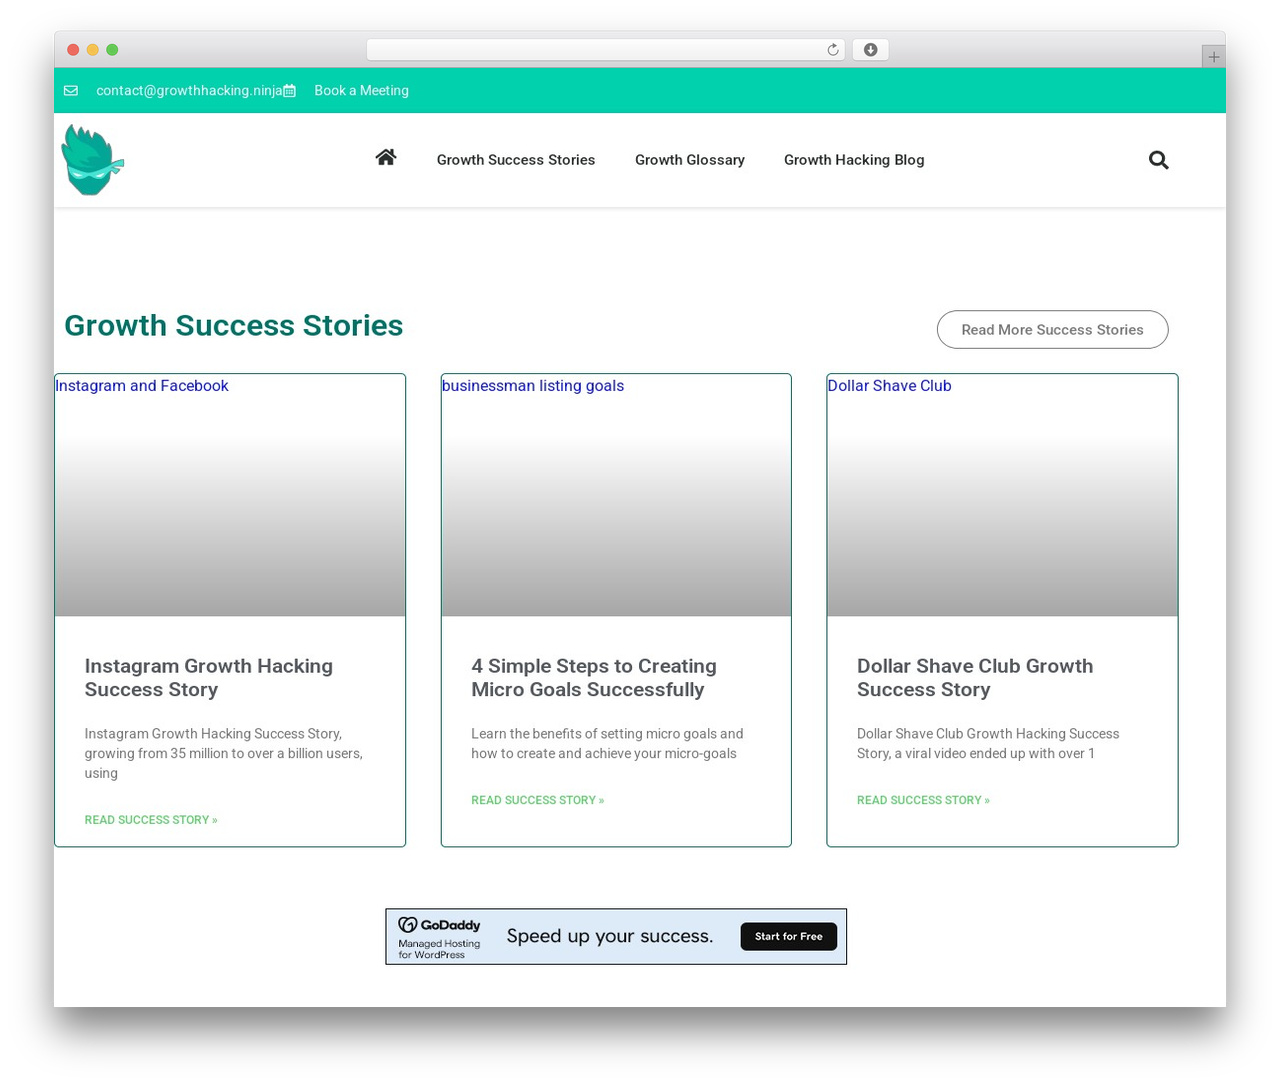1280x1084 pixels.
Task: Click the Instagram and Facebook image placeholder
Action: (x=230, y=495)
